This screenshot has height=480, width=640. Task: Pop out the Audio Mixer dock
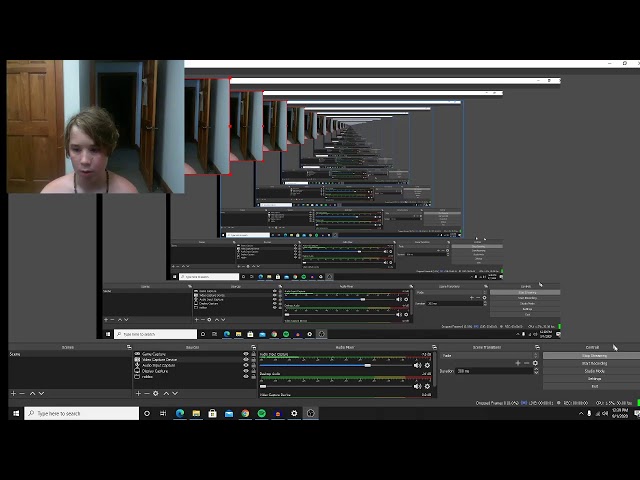coord(434,347)
